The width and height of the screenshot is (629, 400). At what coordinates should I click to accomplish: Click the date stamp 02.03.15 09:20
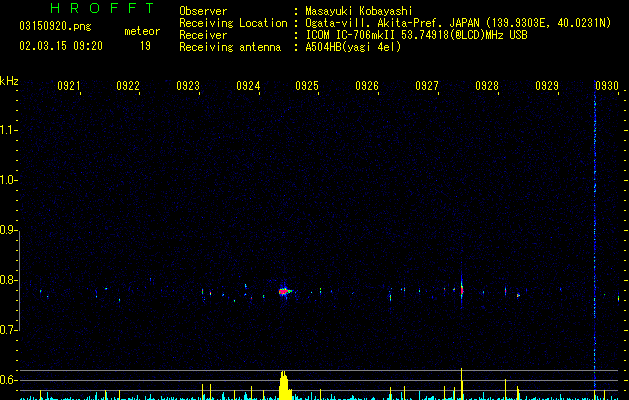tap(61, 46)
